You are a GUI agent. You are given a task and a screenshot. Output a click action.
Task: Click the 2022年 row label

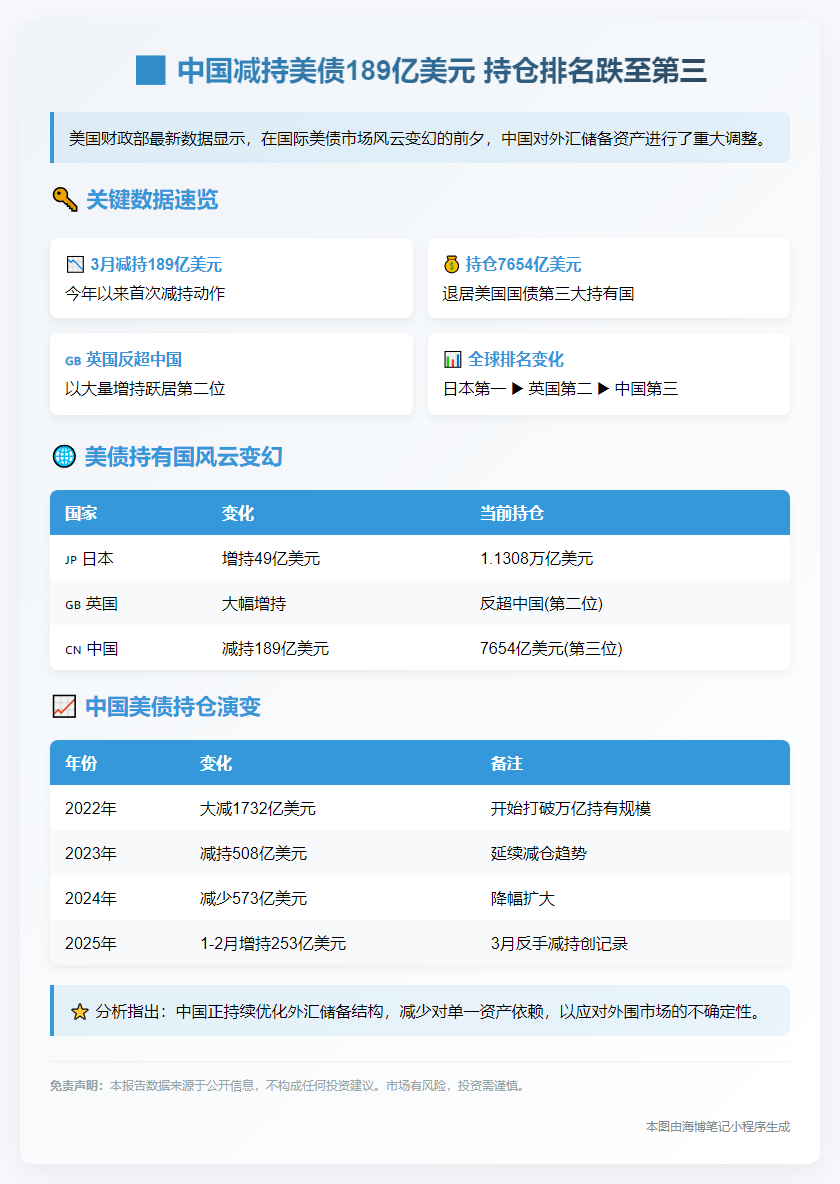(91, 809)
